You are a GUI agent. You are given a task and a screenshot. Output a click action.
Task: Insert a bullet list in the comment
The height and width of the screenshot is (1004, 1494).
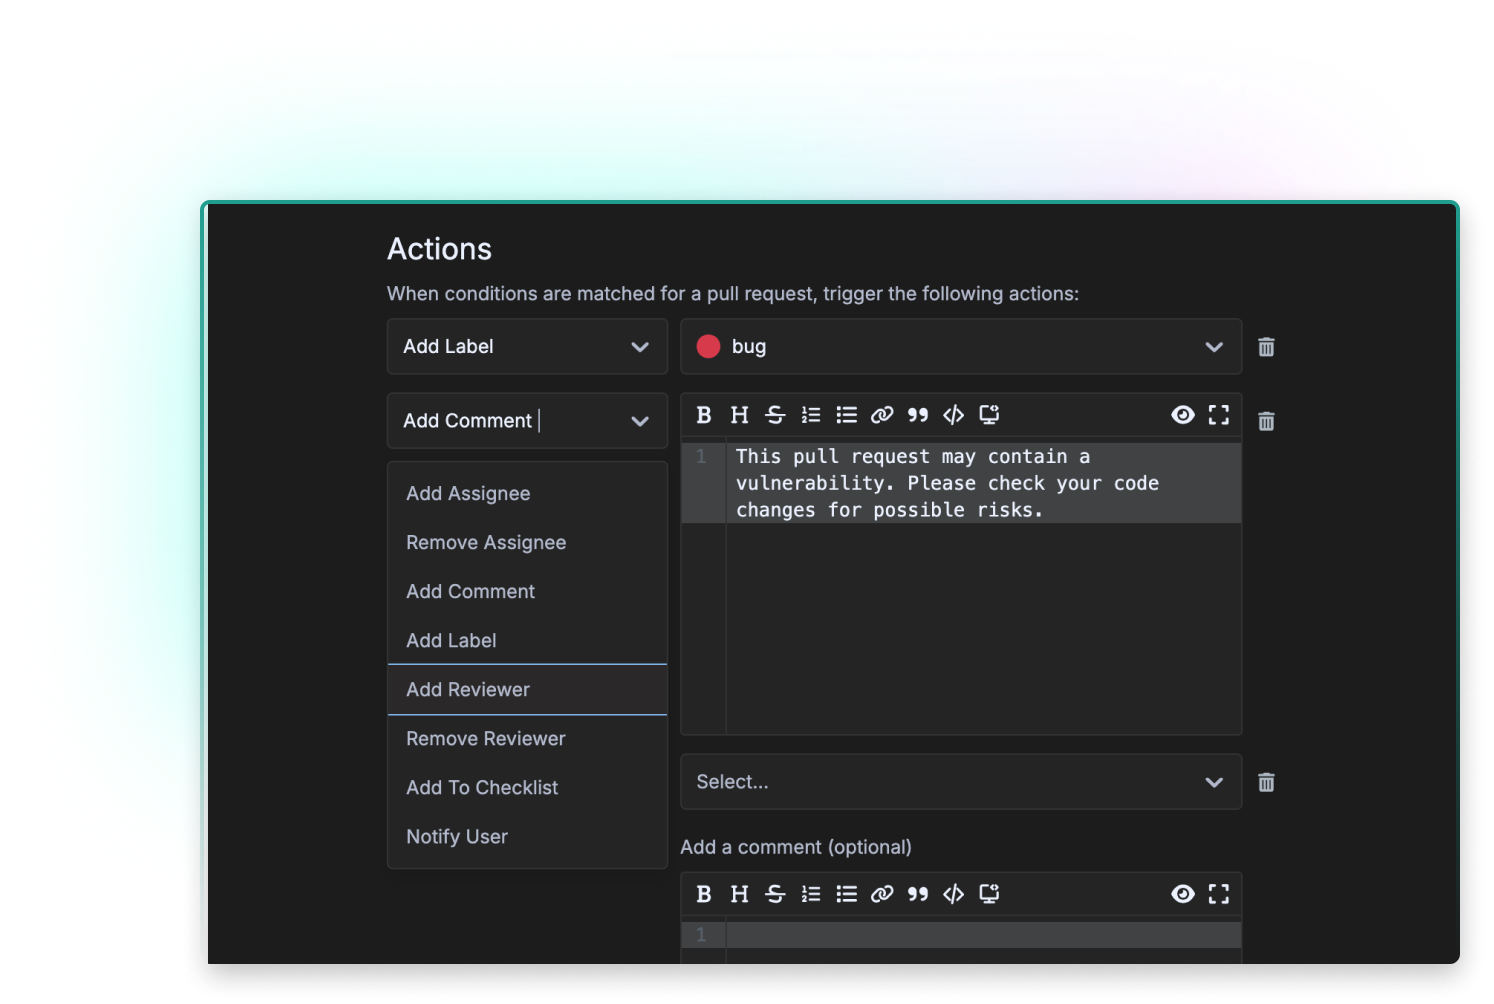(847, 414)
